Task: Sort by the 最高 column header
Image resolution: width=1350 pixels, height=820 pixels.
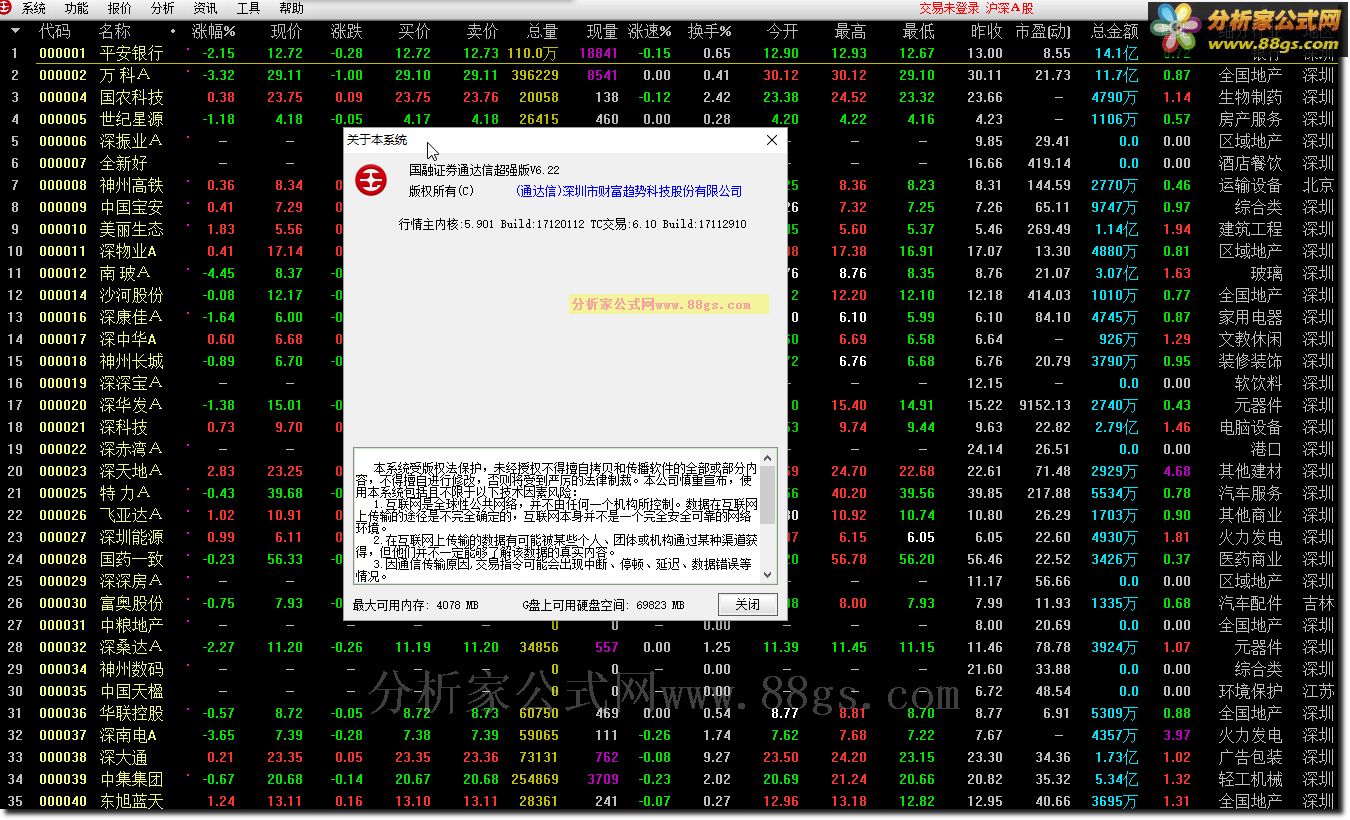Action: click(x=850, y=32)
